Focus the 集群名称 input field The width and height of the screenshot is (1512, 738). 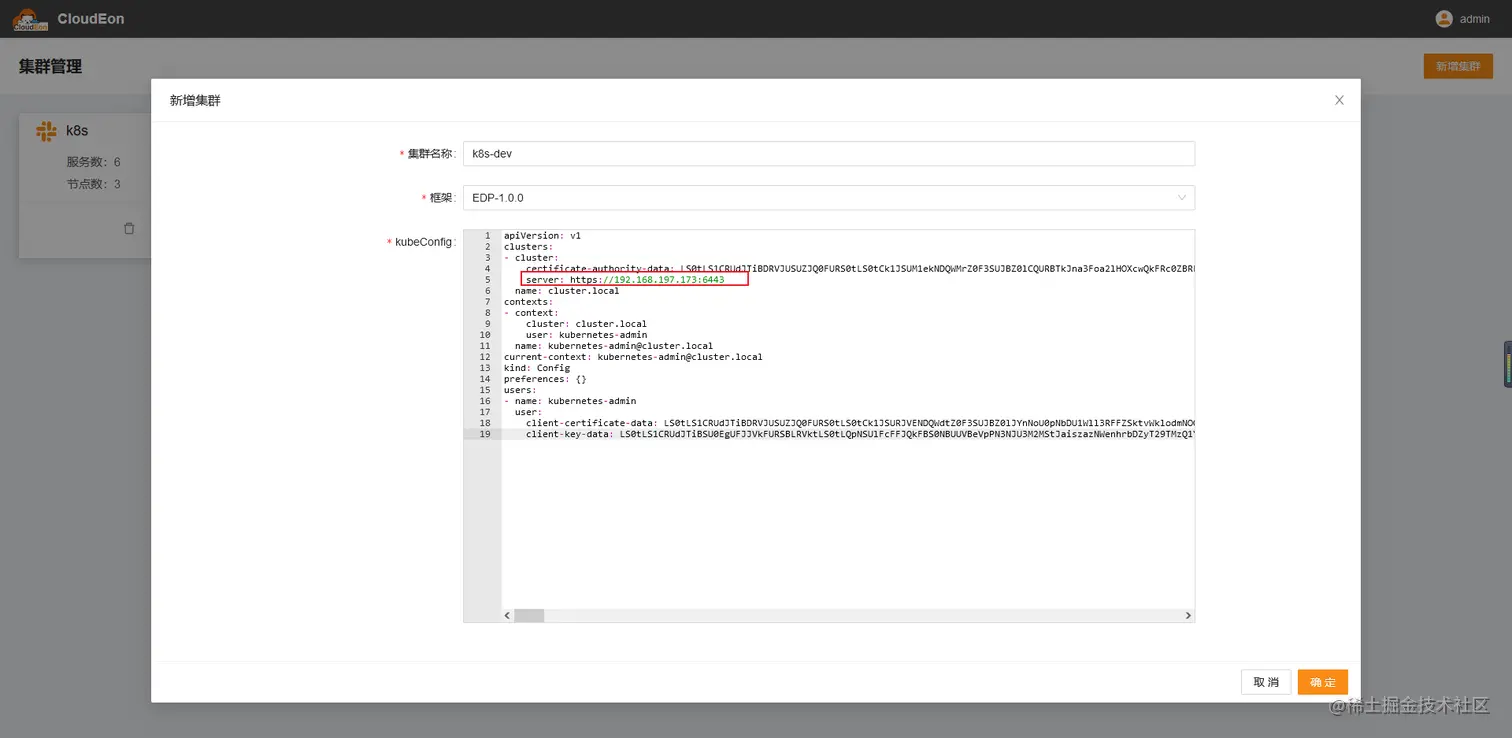(x=829, y=154)
